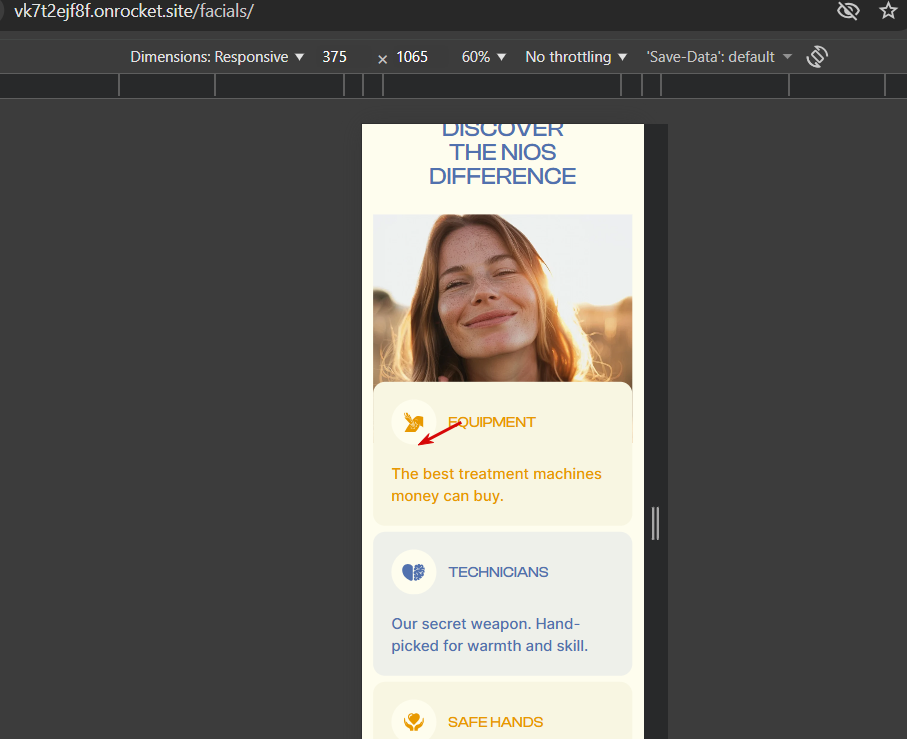907x739 pixels.
Task: Click the Equipment card's orange icon
Action: [413, 422]
